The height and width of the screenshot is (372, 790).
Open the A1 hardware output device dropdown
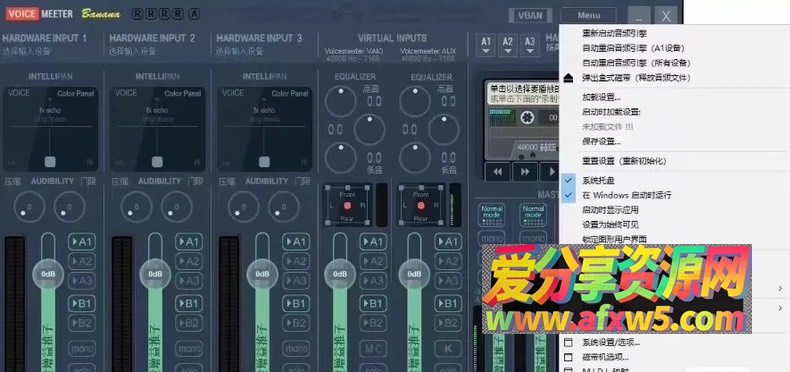pos(486,45)
